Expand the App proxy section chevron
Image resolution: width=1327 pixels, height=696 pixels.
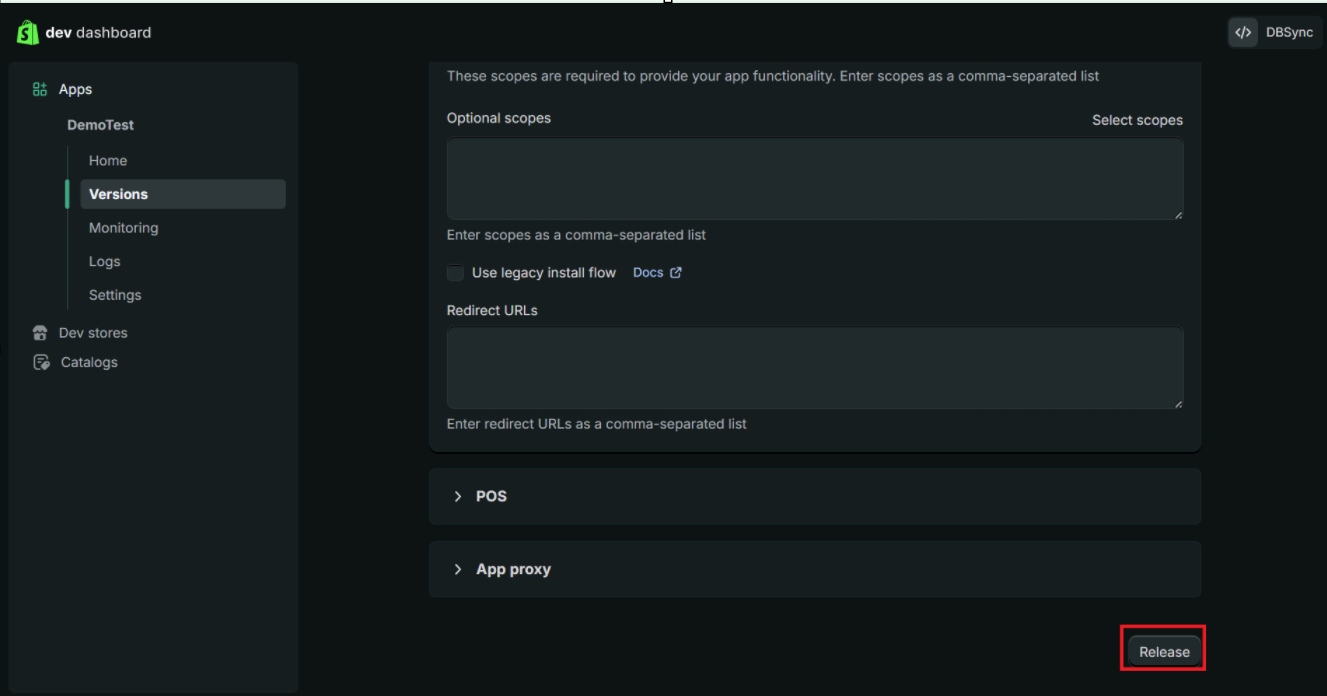(458, 569)
